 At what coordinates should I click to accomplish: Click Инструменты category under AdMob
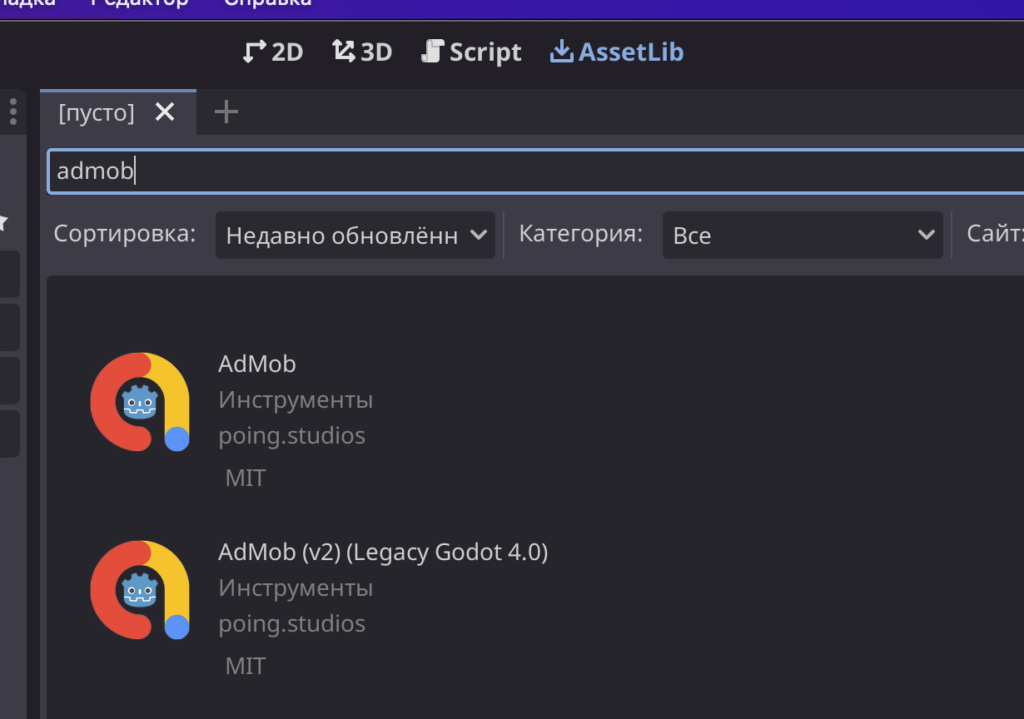[x=295, y=400]
